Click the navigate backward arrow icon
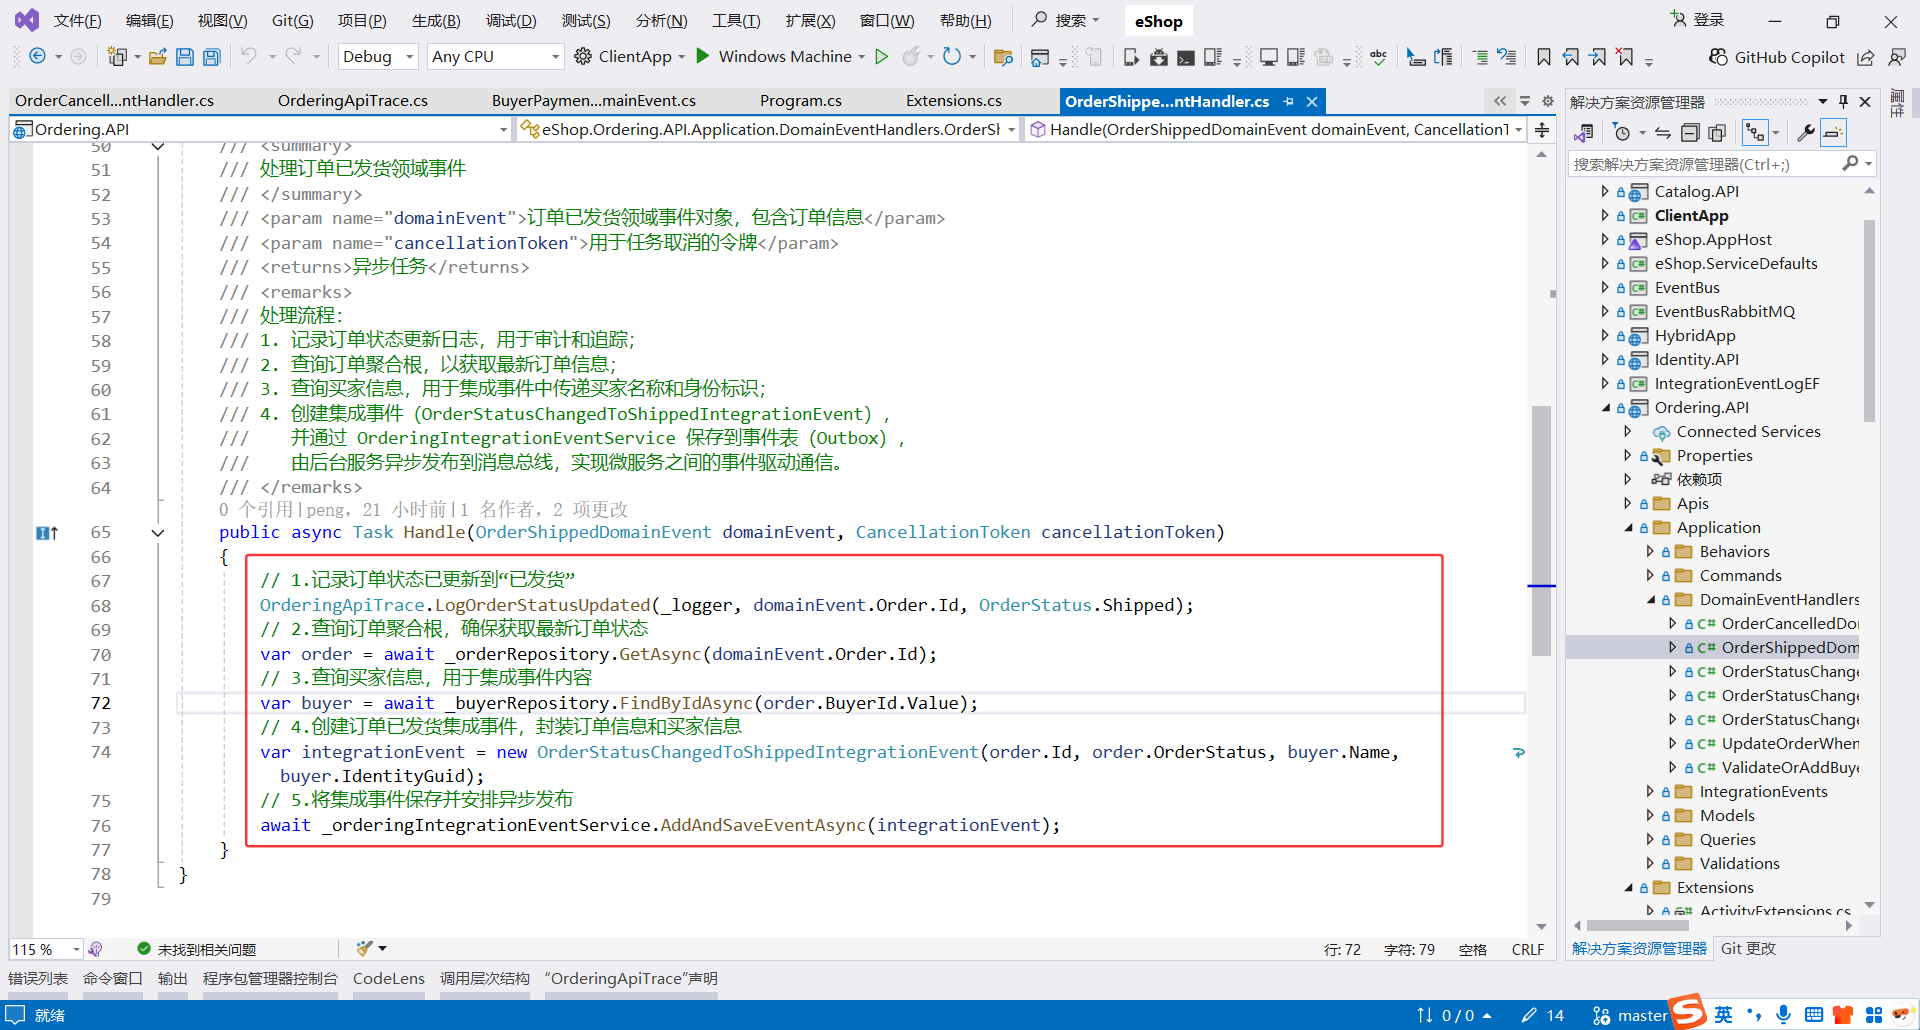Image resolution: width=1920 pixels, height=1030 pixels. click(x=37, y=57)
